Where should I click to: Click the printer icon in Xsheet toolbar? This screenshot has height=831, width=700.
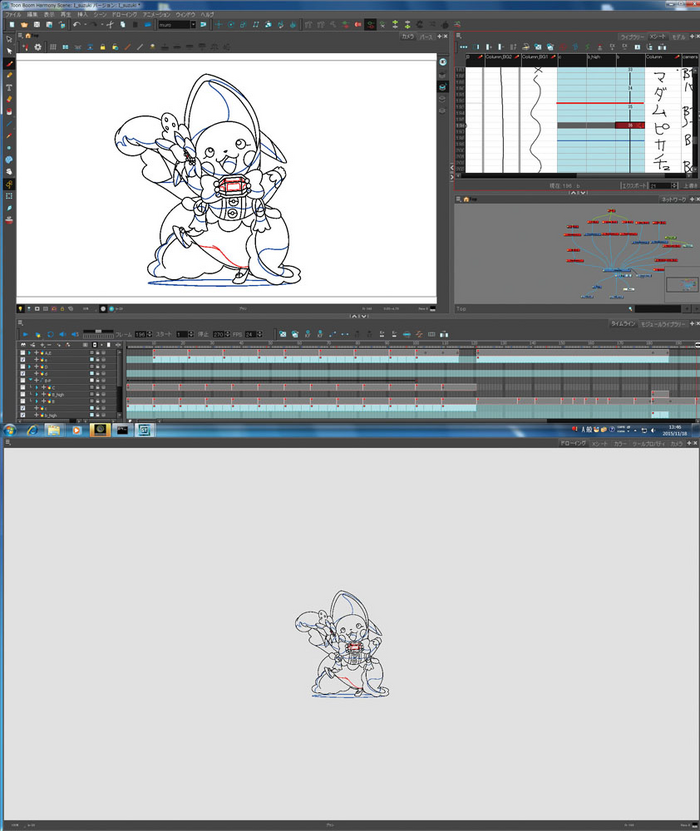[x=525, y=47]
